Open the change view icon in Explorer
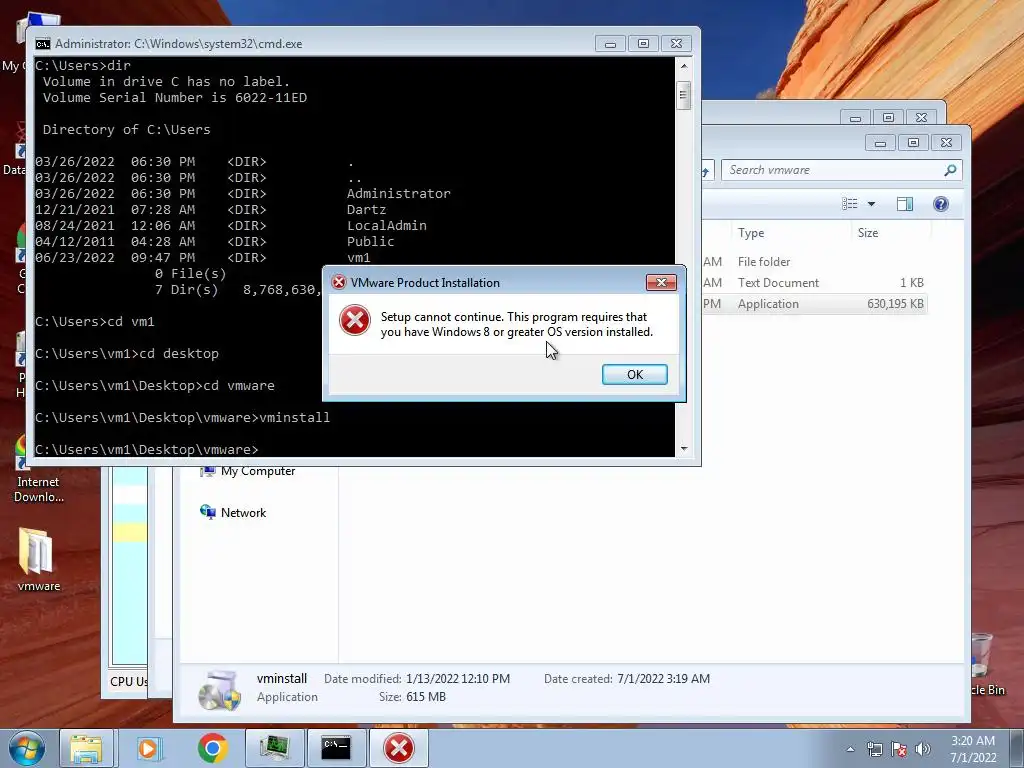This screenshot has width=1024, height=768. [850, 204]
